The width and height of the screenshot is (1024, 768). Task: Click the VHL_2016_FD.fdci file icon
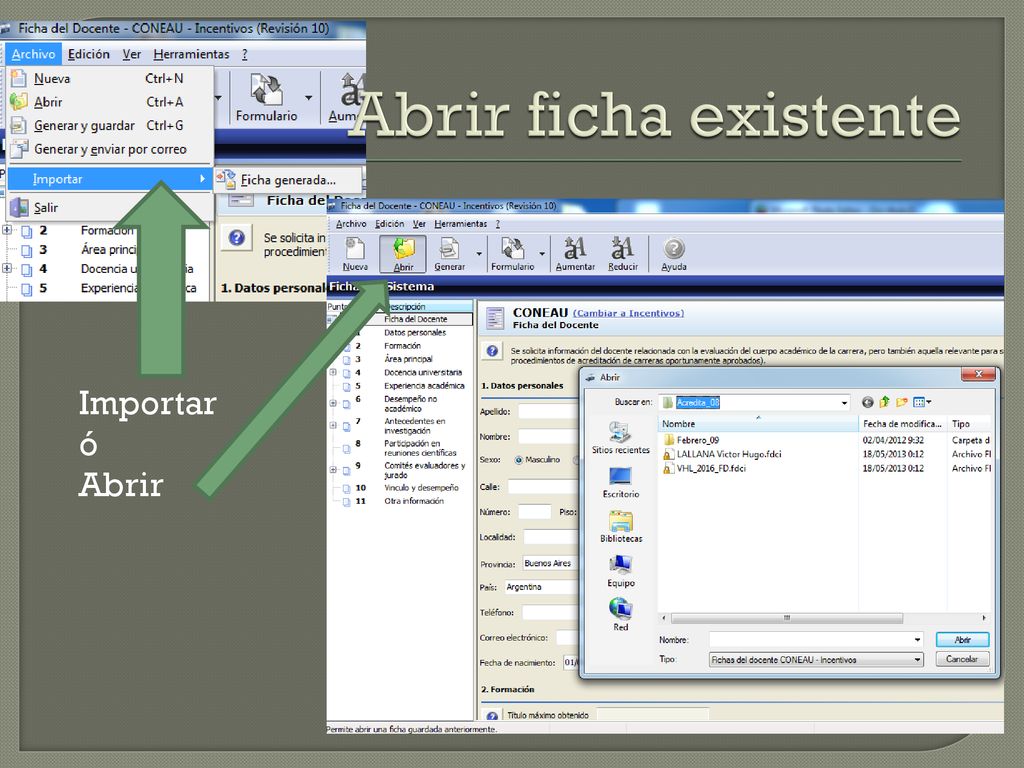coord(669,468)
